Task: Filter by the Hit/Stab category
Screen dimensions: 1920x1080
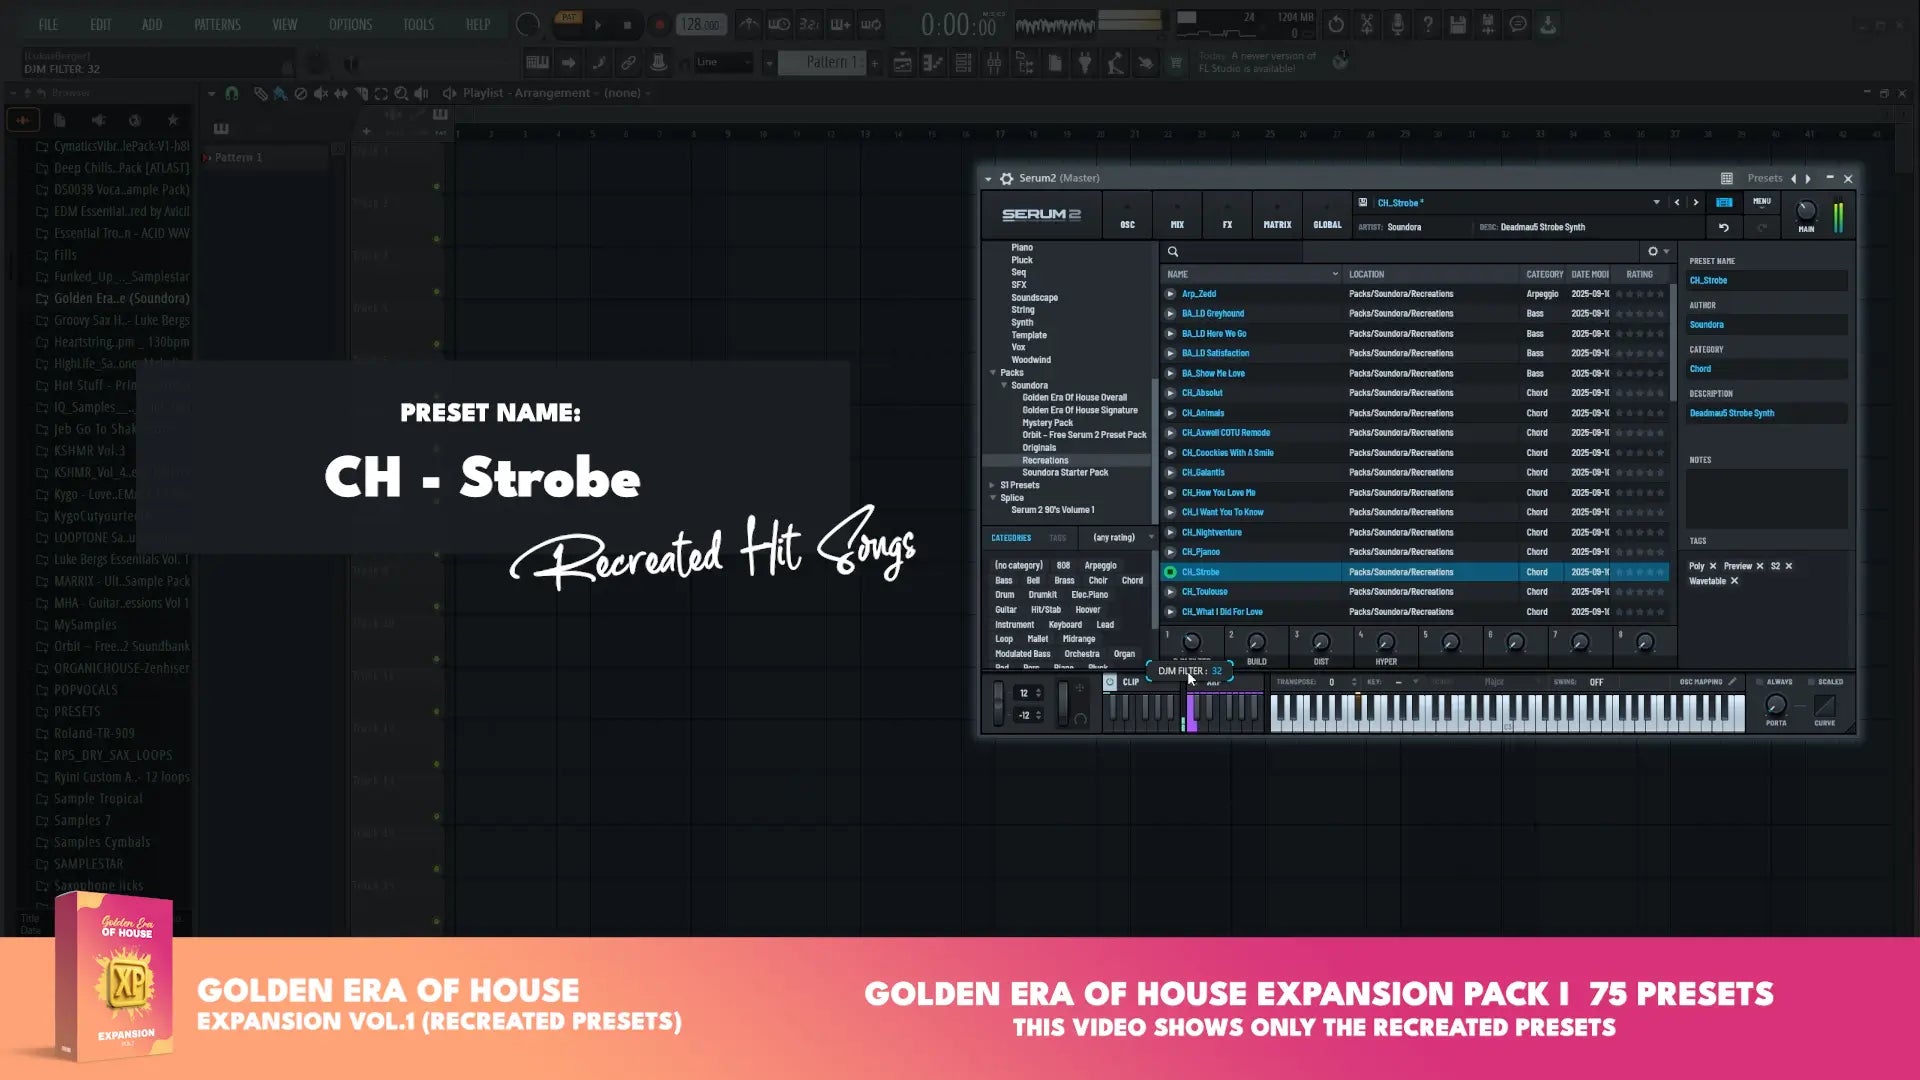Action: click(x=1045, y=610)
